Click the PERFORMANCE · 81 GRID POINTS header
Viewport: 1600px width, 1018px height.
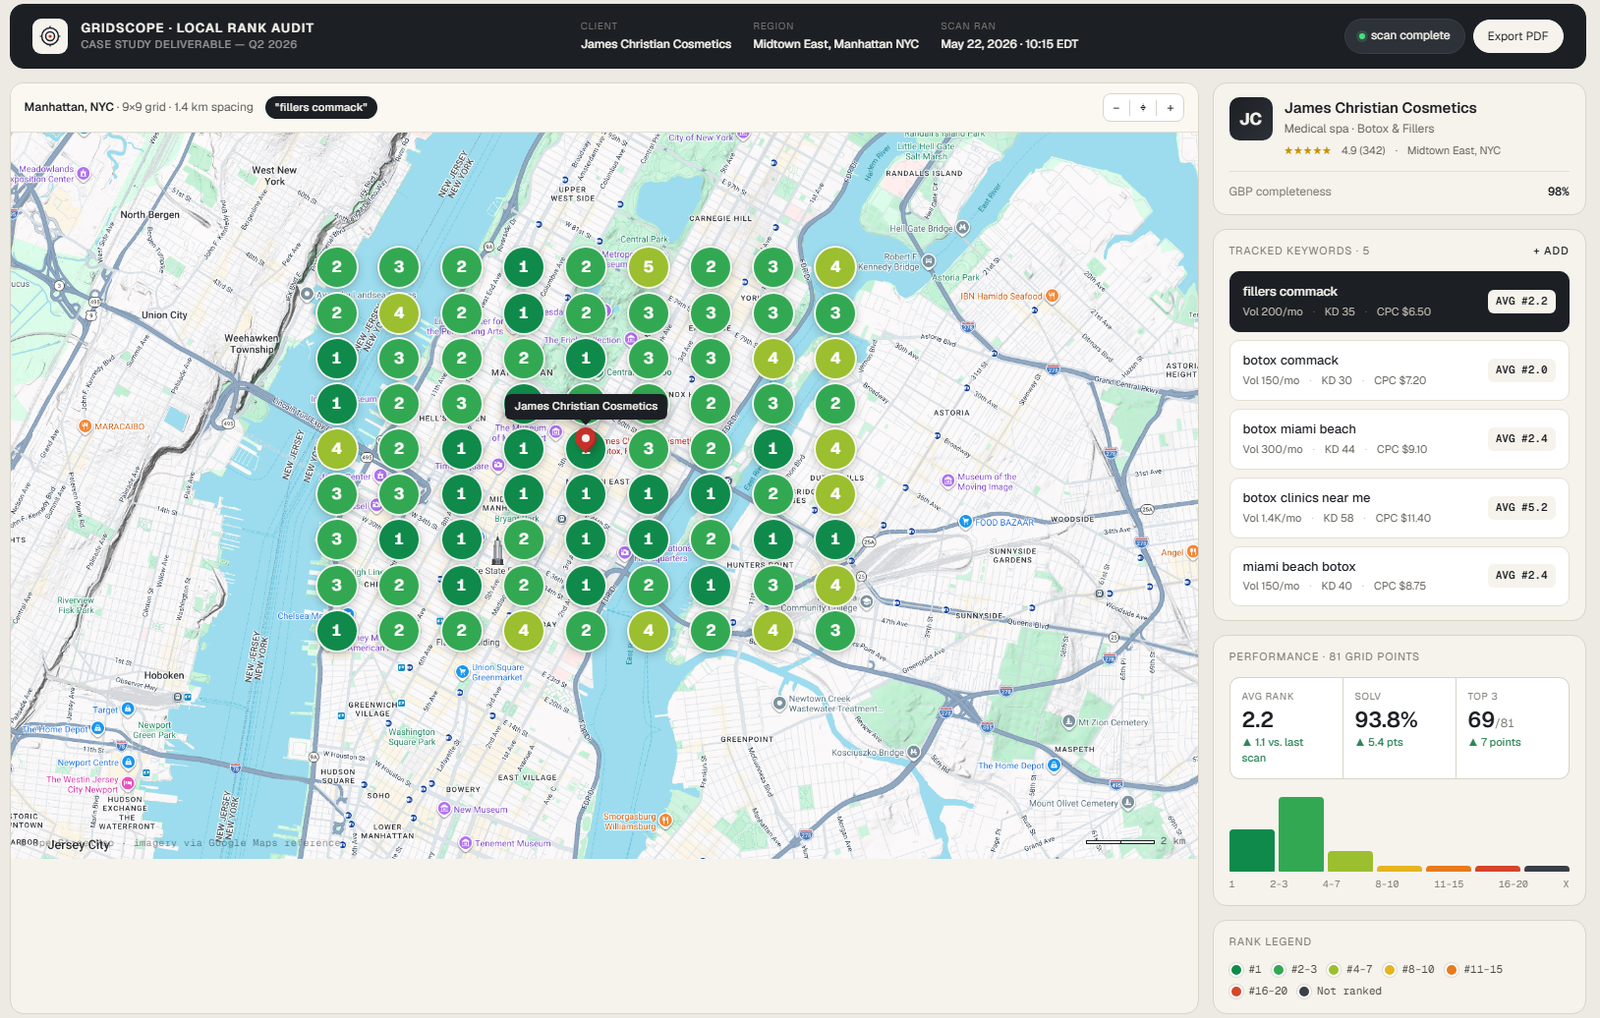[1324, 657]
